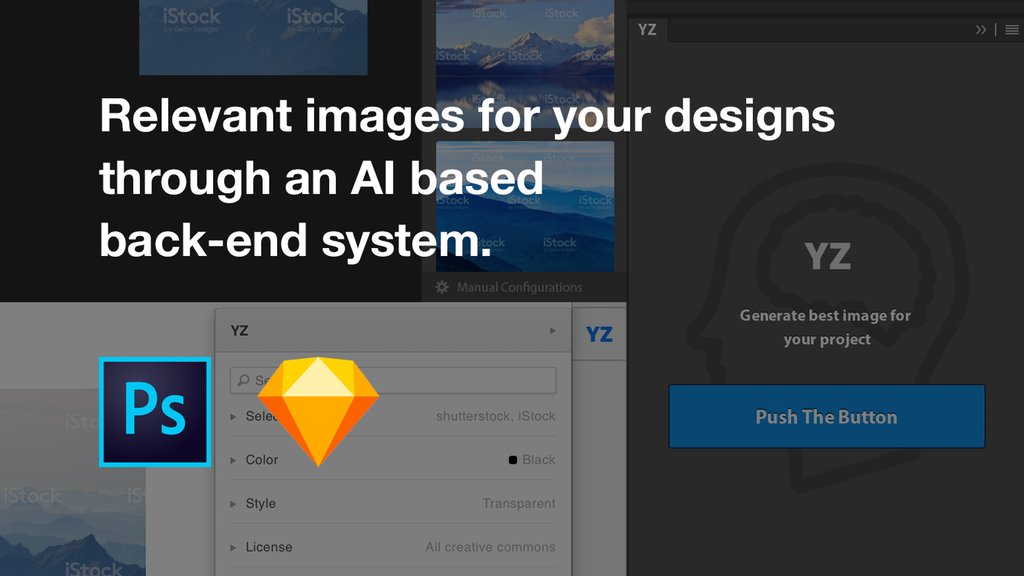
Task: Select the blue hazy hills thumbnail
Action: tap(525, 206)
